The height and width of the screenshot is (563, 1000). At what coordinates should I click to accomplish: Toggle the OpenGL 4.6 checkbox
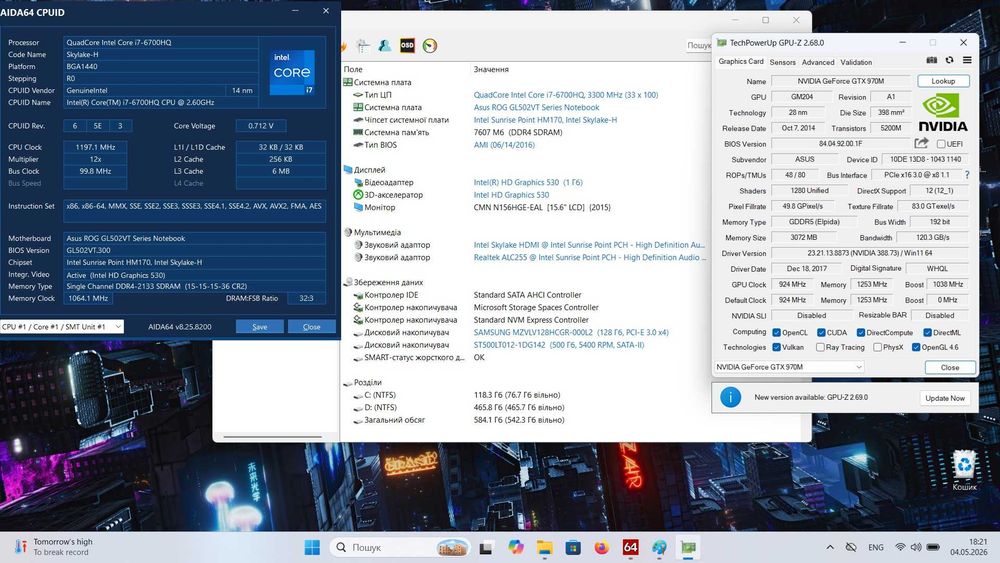[916, 347]
